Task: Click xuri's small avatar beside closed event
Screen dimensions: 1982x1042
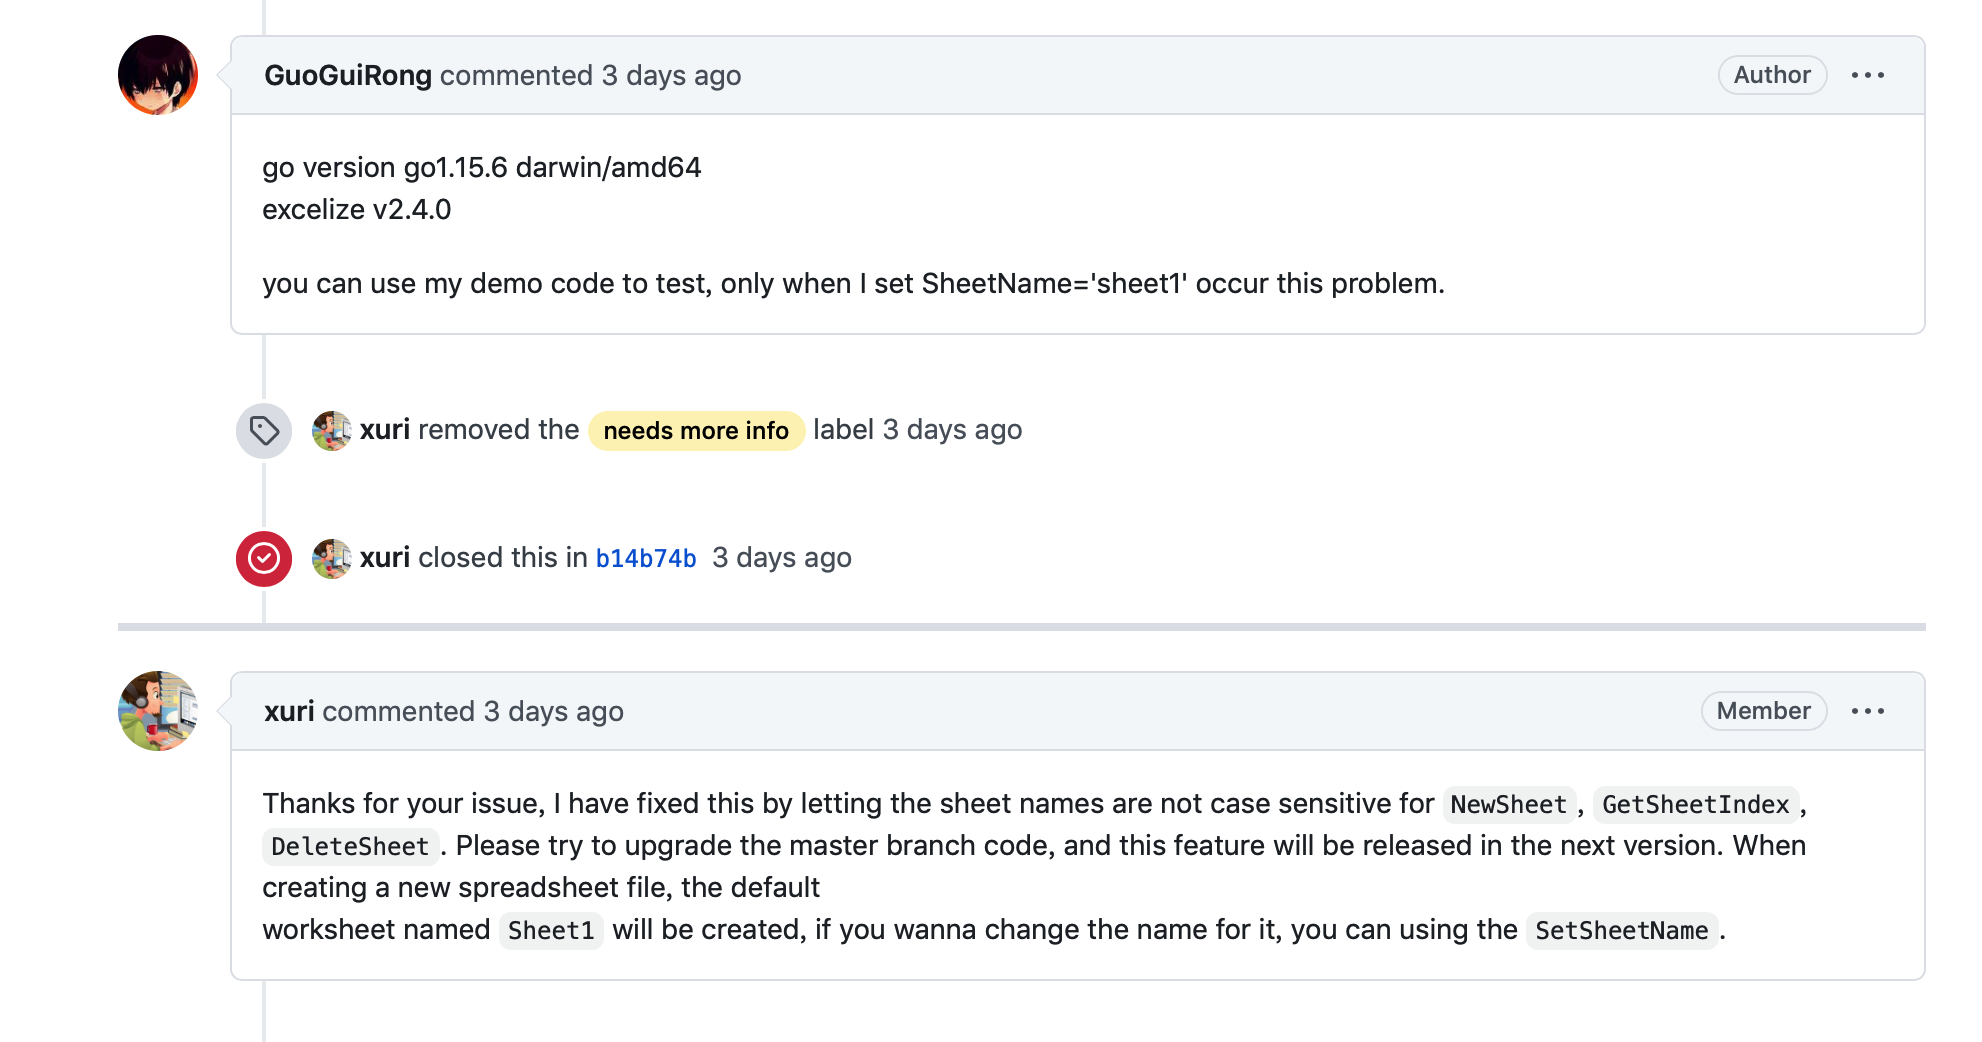Action: (x=331, y=558)
